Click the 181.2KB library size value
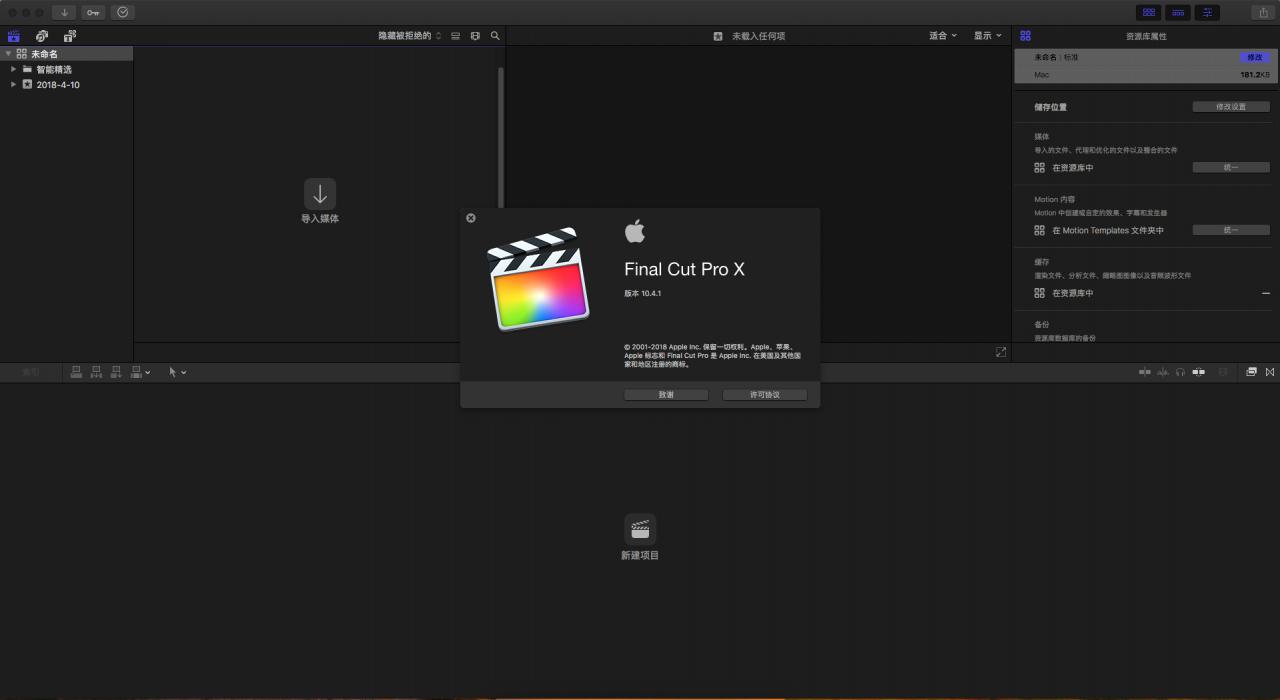 click(x=1255, y=75)
